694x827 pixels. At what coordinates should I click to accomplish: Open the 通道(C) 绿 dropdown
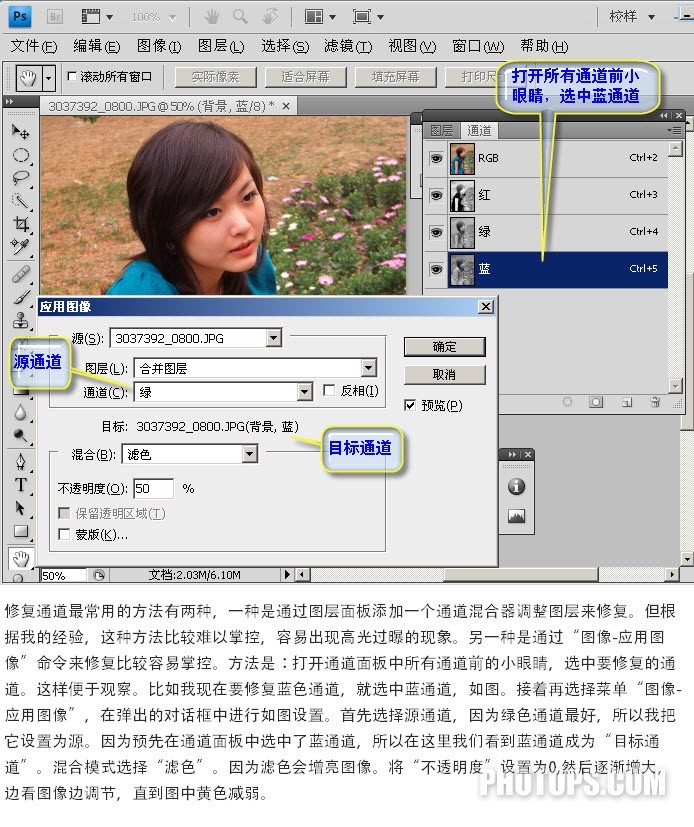pyautogui.click(x=304, y=391)
